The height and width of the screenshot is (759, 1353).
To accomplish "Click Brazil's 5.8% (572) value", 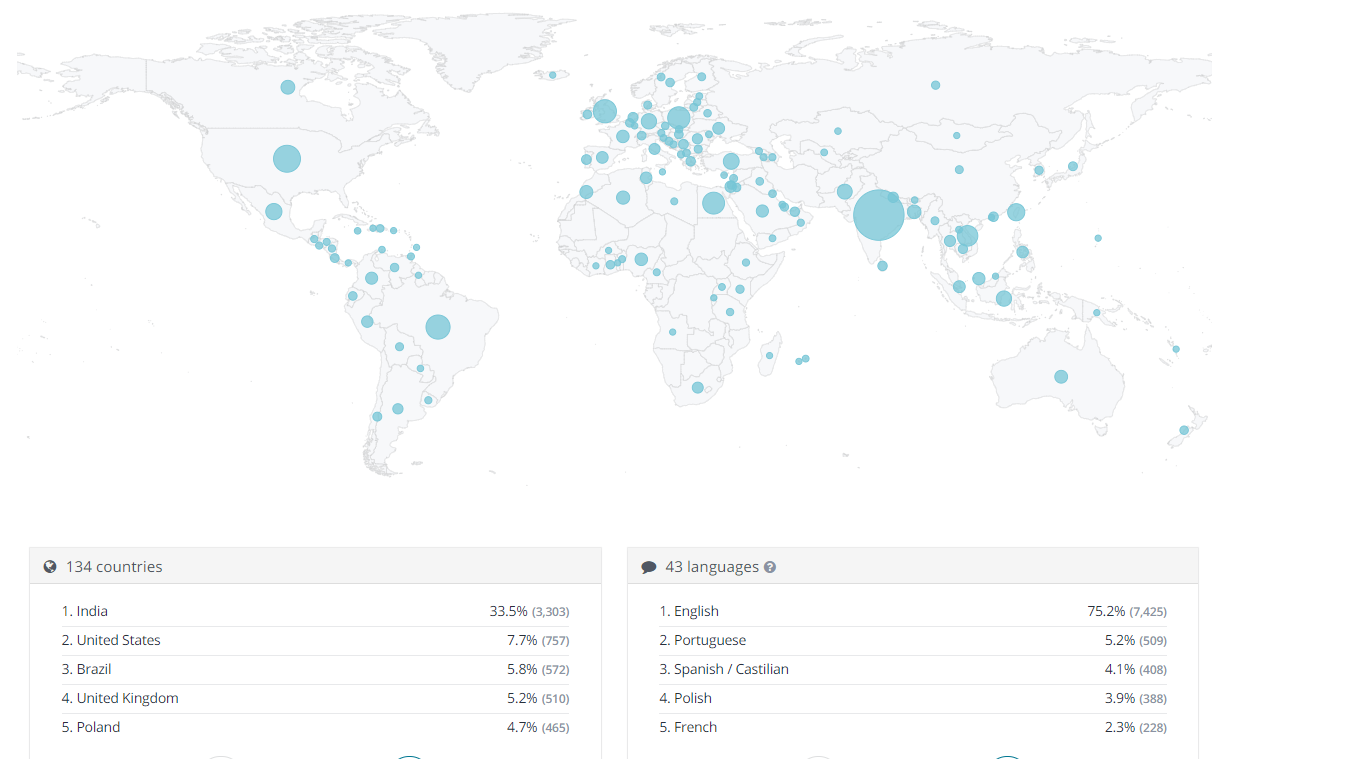I will click(538, 669).
